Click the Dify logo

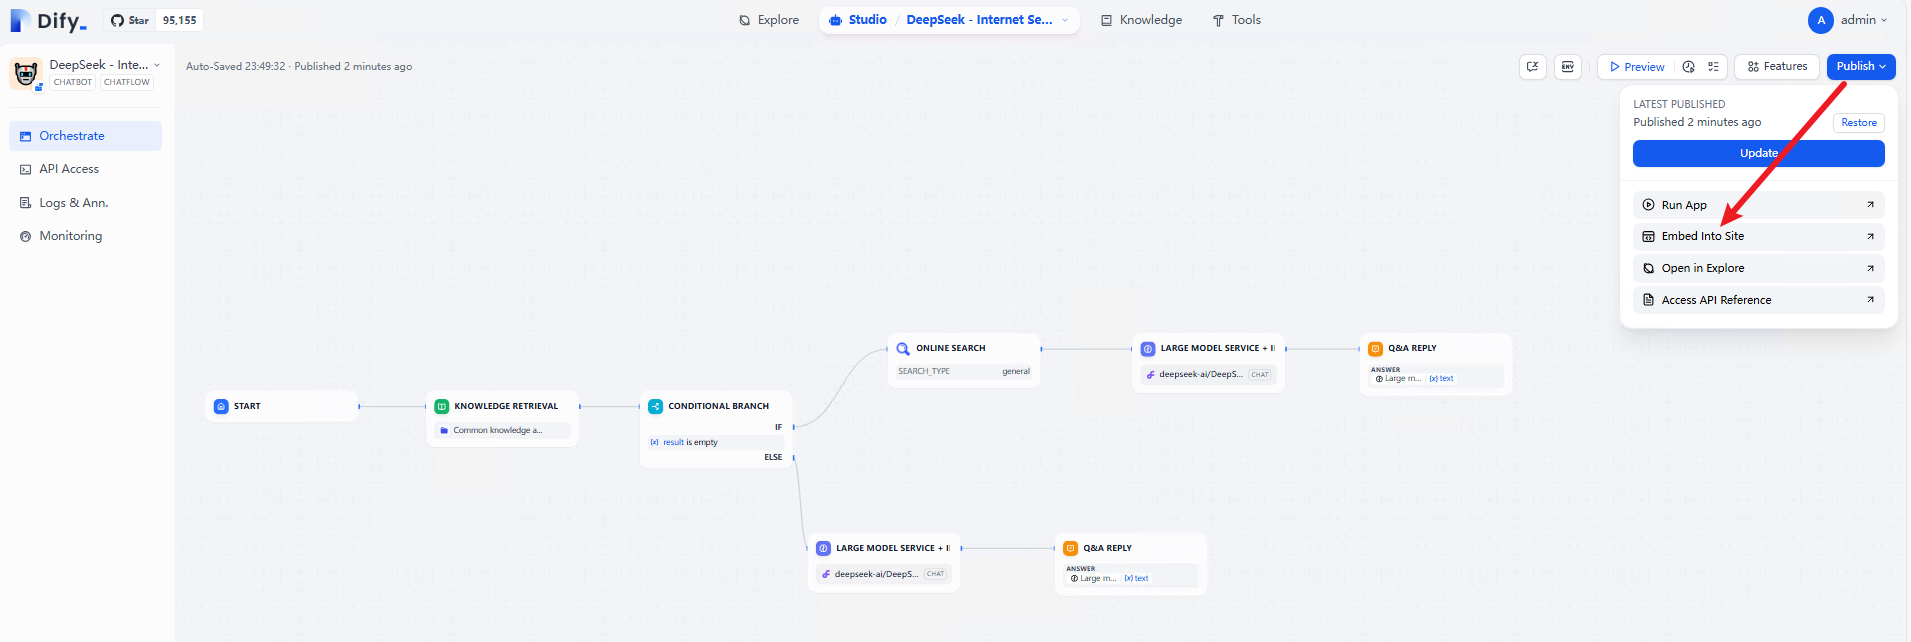pos(48,20)
